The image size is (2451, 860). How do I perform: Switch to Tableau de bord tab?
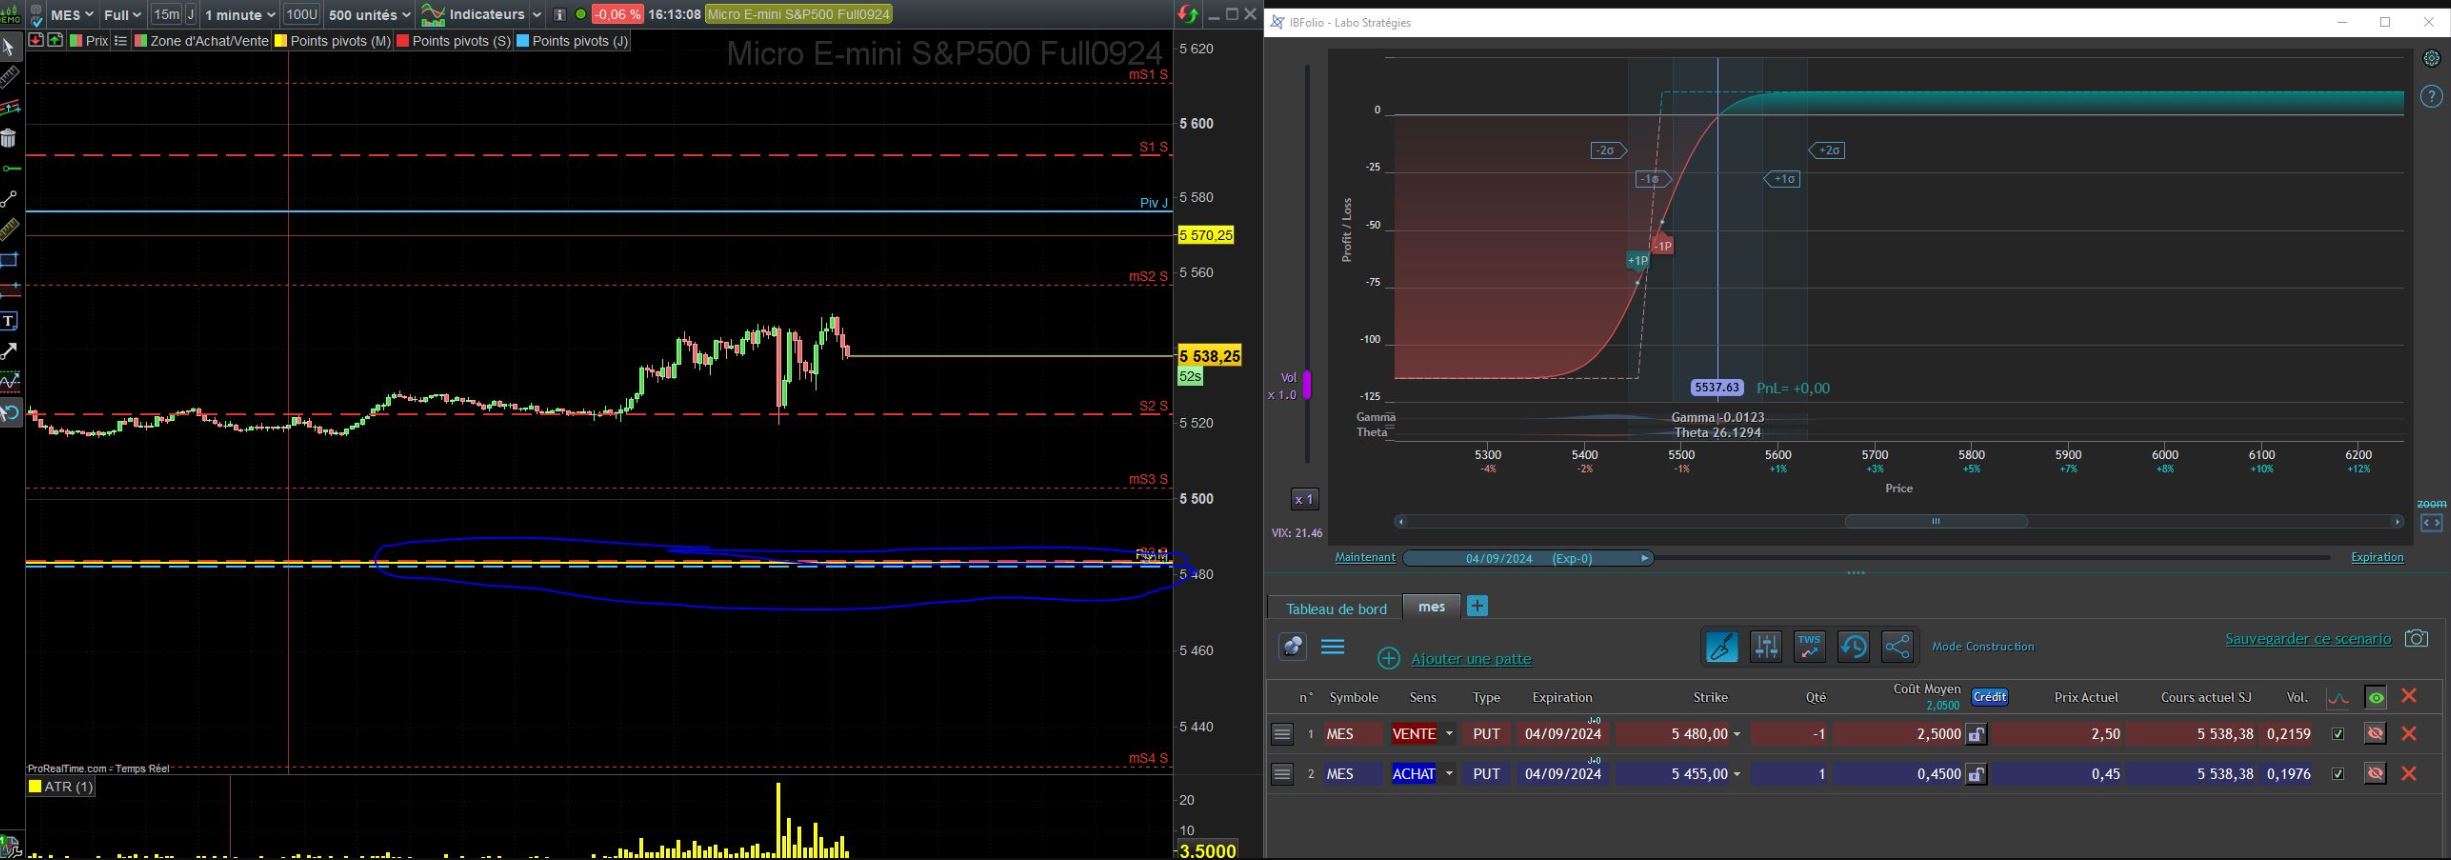pyautogui.click(x=1336, y=608)
